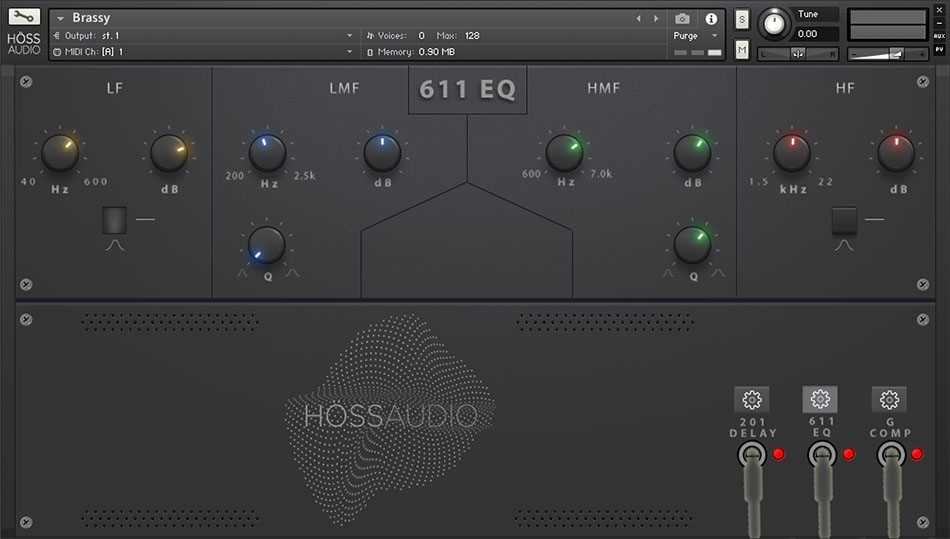
Task: Toggle the 611 EQ red power LED
Action: pyautogui.click(x=848, y=454)
